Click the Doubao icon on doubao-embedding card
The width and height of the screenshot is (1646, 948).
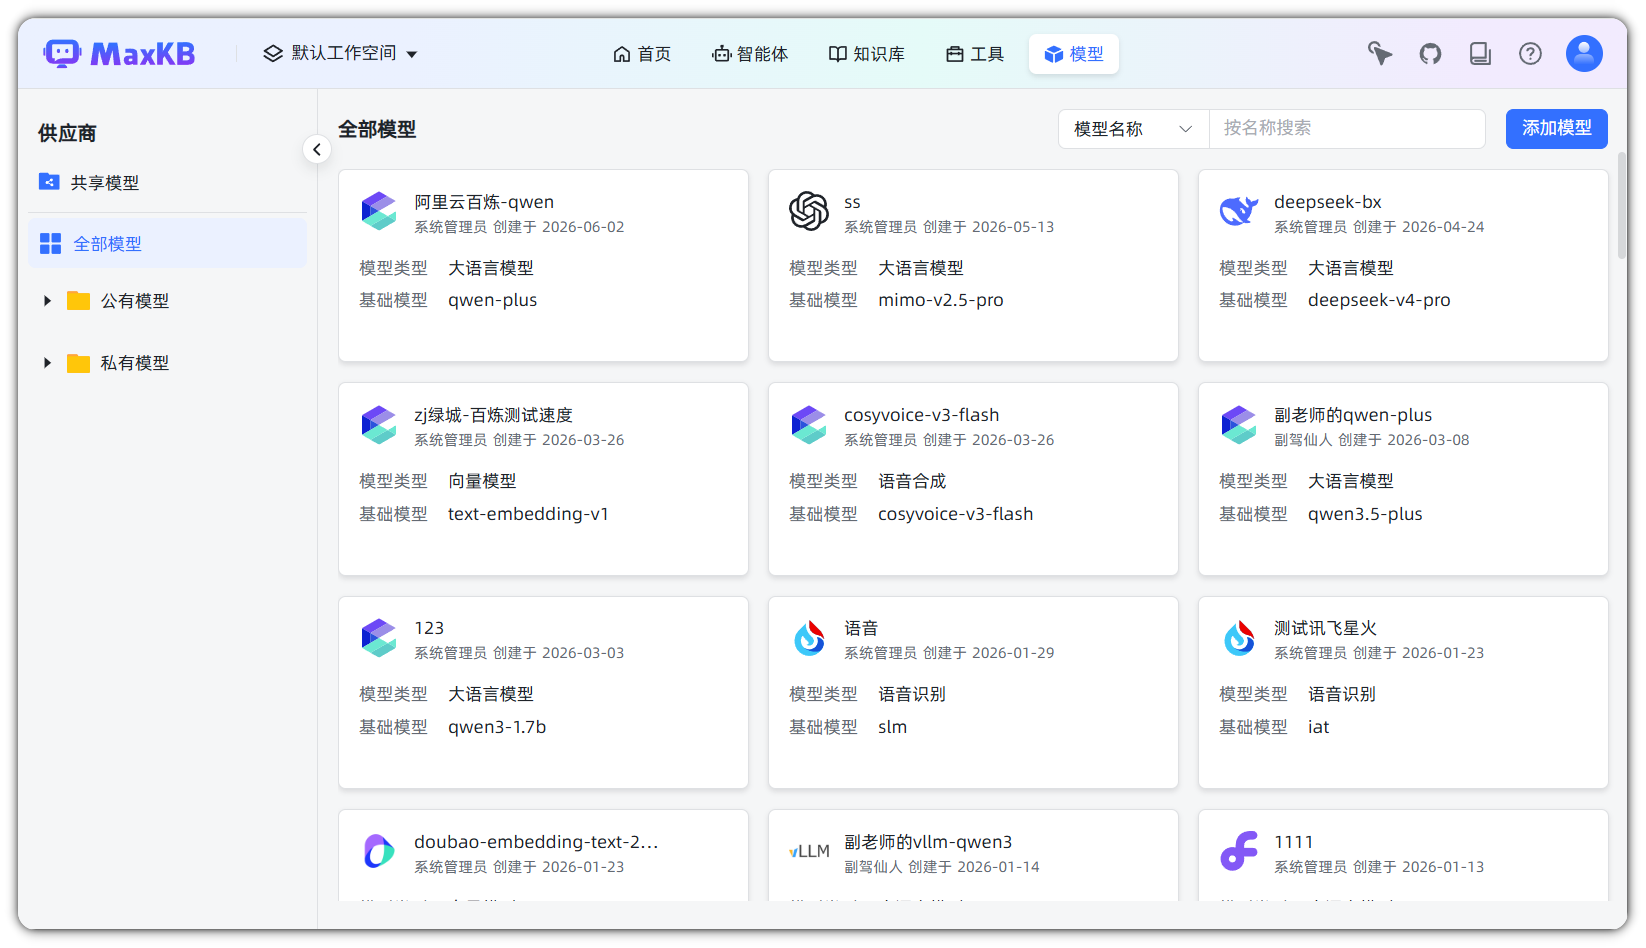click(378, 852)
